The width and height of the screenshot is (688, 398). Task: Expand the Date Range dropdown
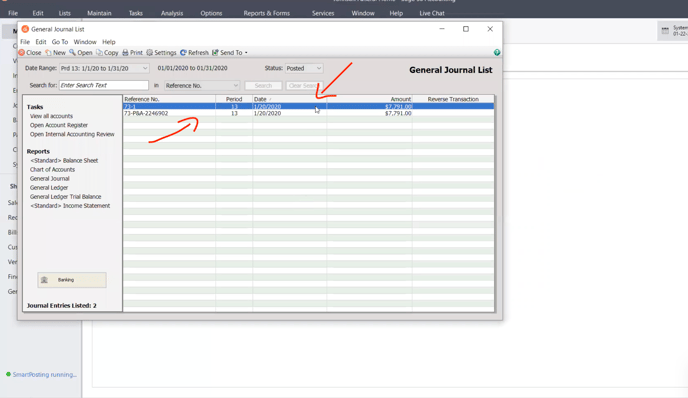tap(145, 68)
